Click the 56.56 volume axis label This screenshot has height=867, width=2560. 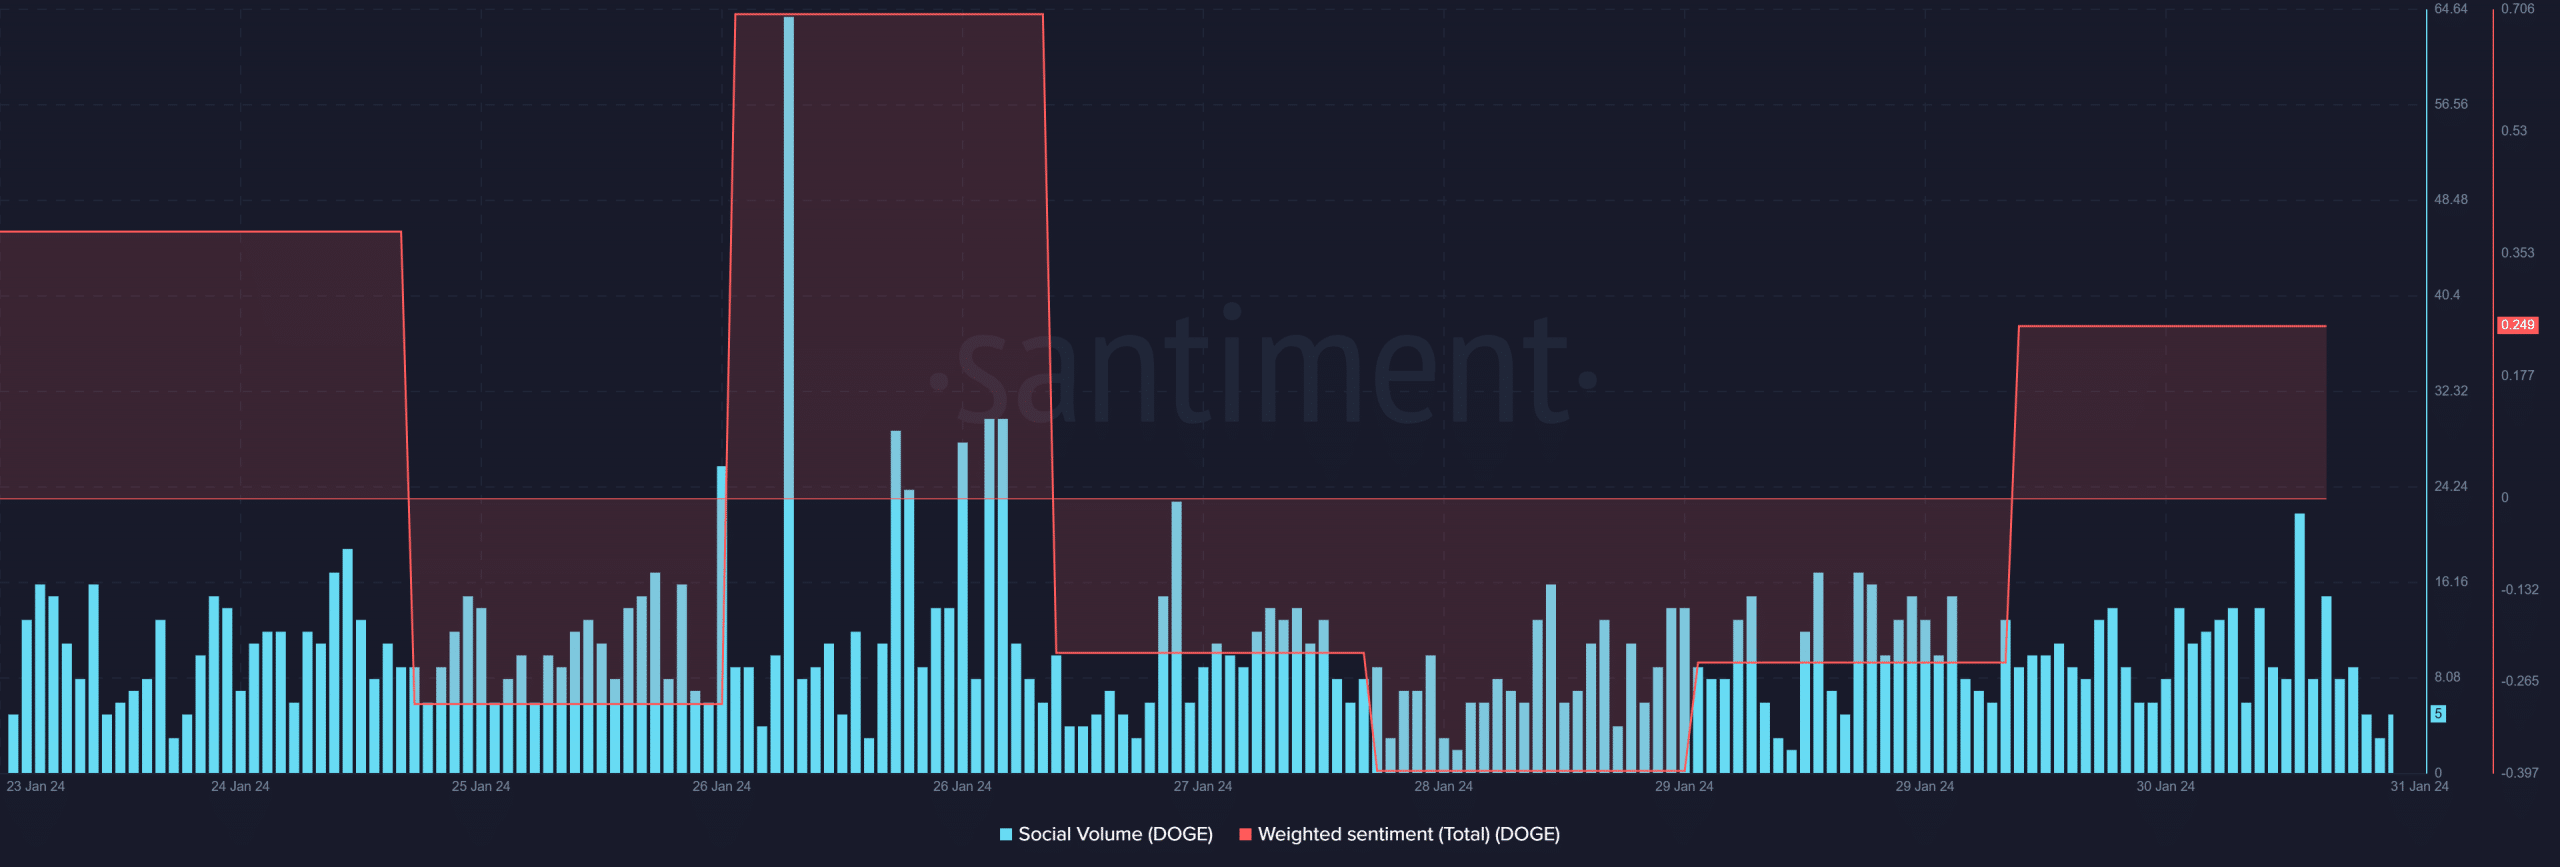click(2451, 104)
